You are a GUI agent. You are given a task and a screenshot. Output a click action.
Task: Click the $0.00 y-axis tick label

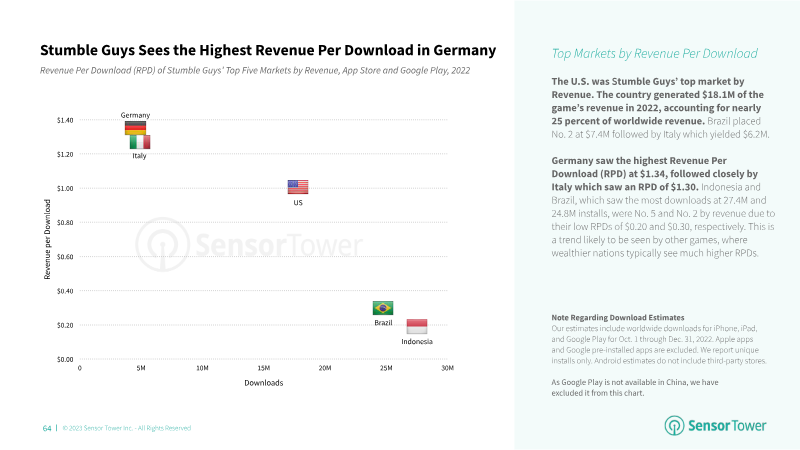(x=65, y=359)
